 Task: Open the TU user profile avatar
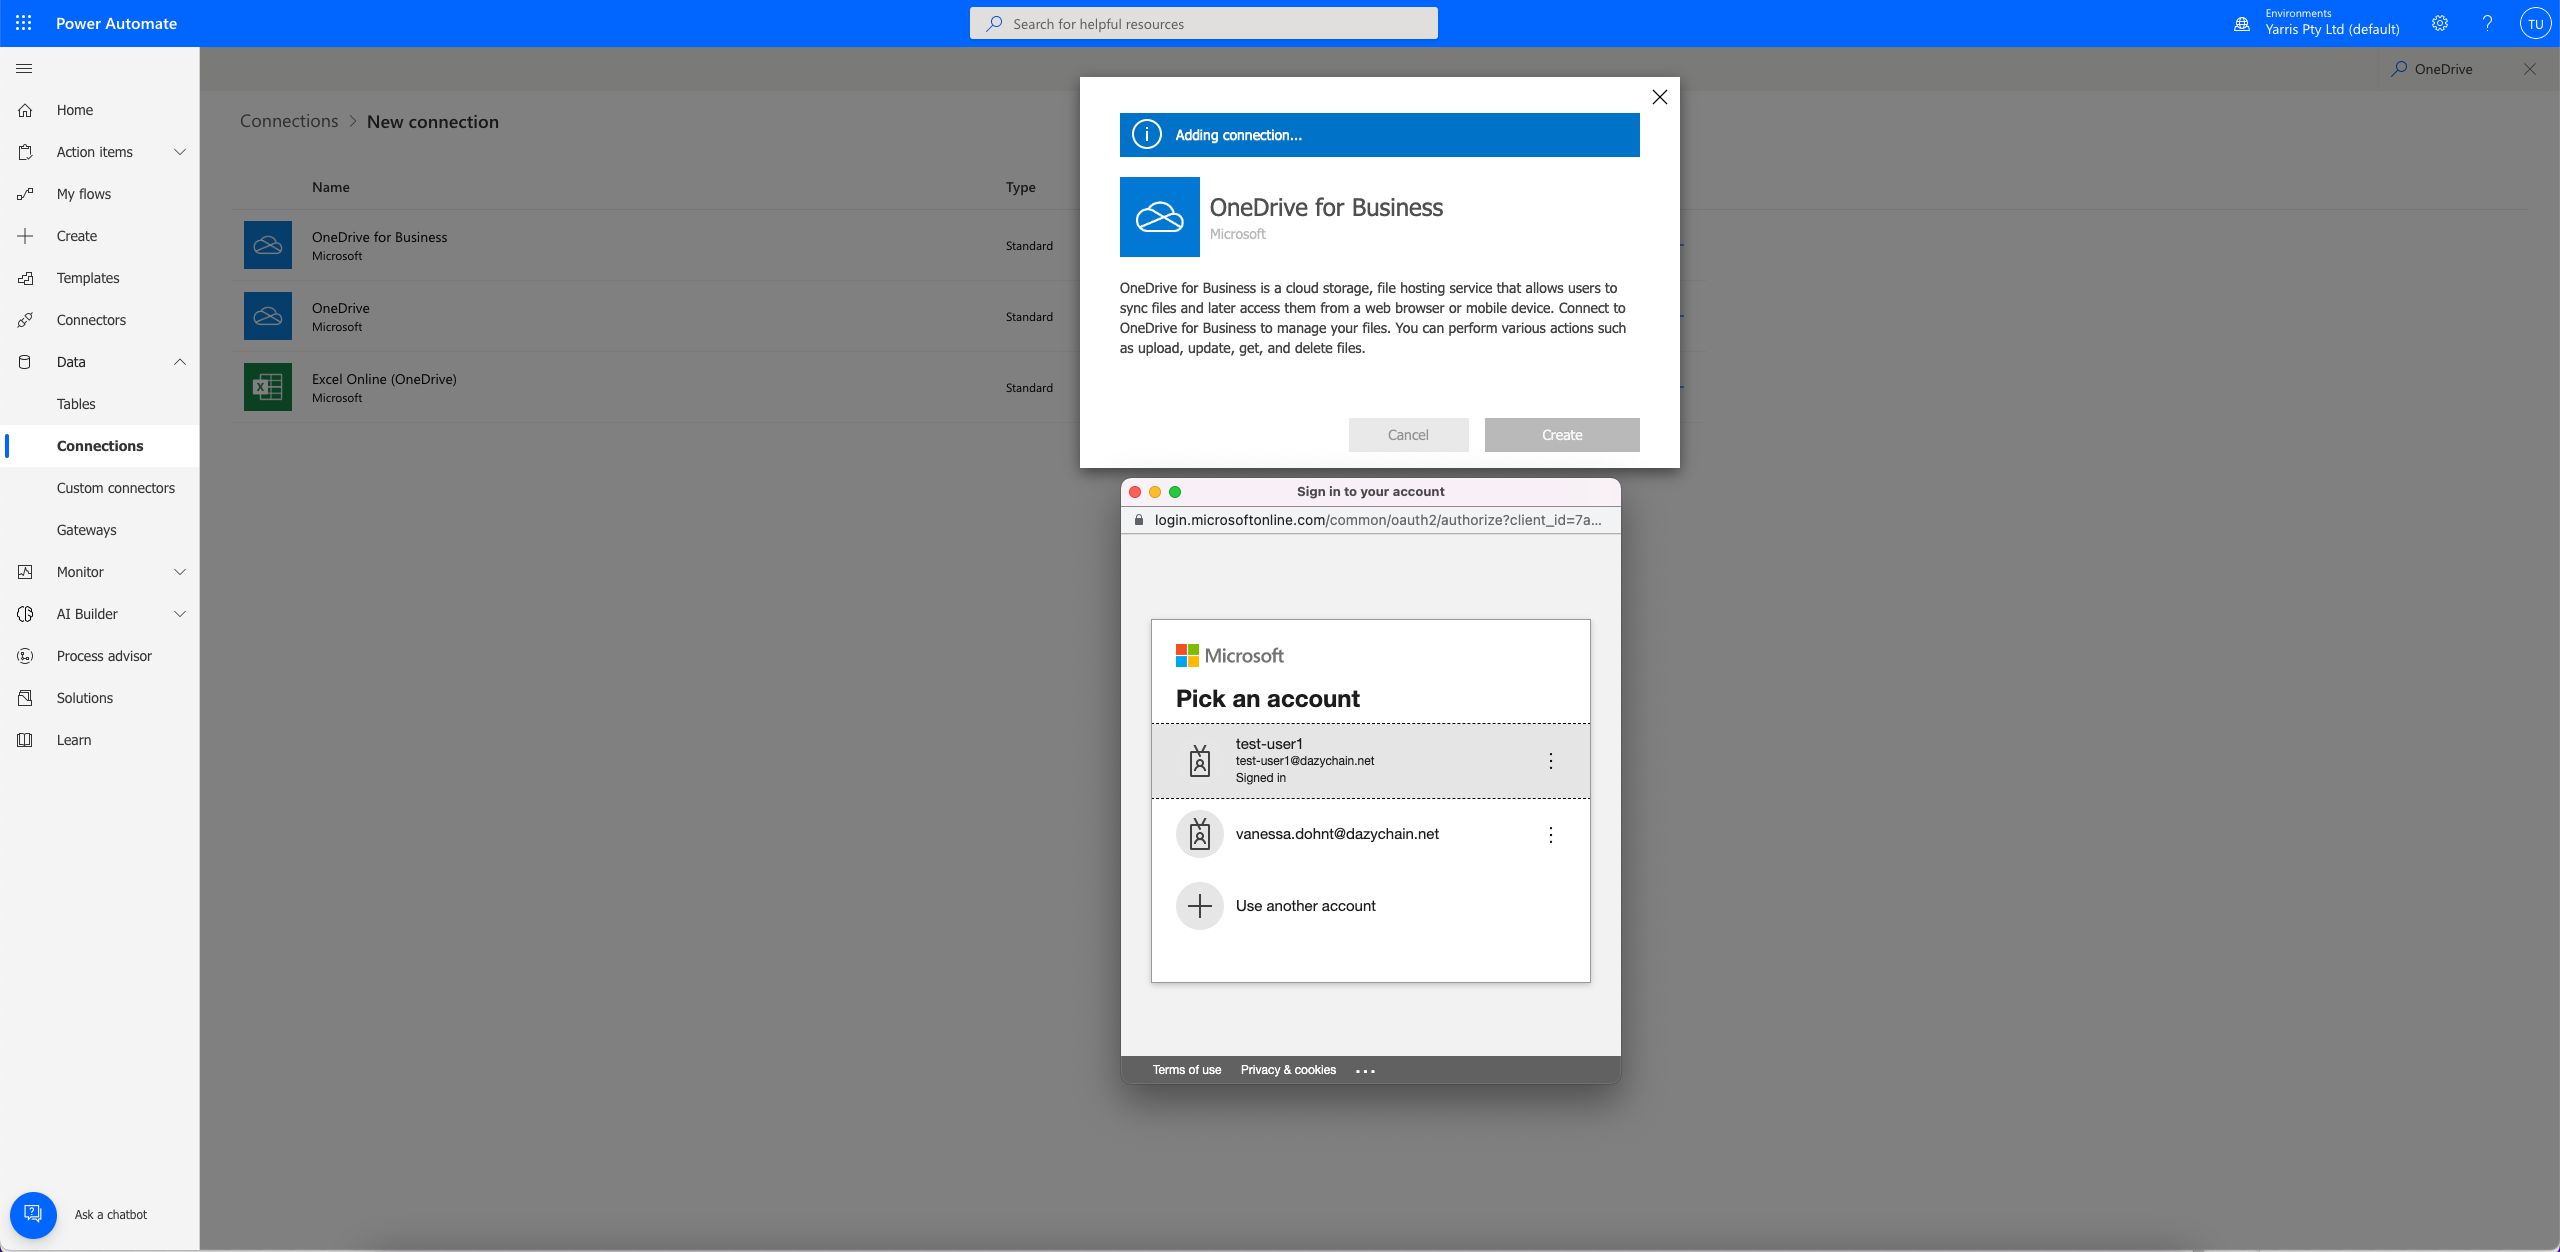pyautogui.click(x=2535, y=23)
